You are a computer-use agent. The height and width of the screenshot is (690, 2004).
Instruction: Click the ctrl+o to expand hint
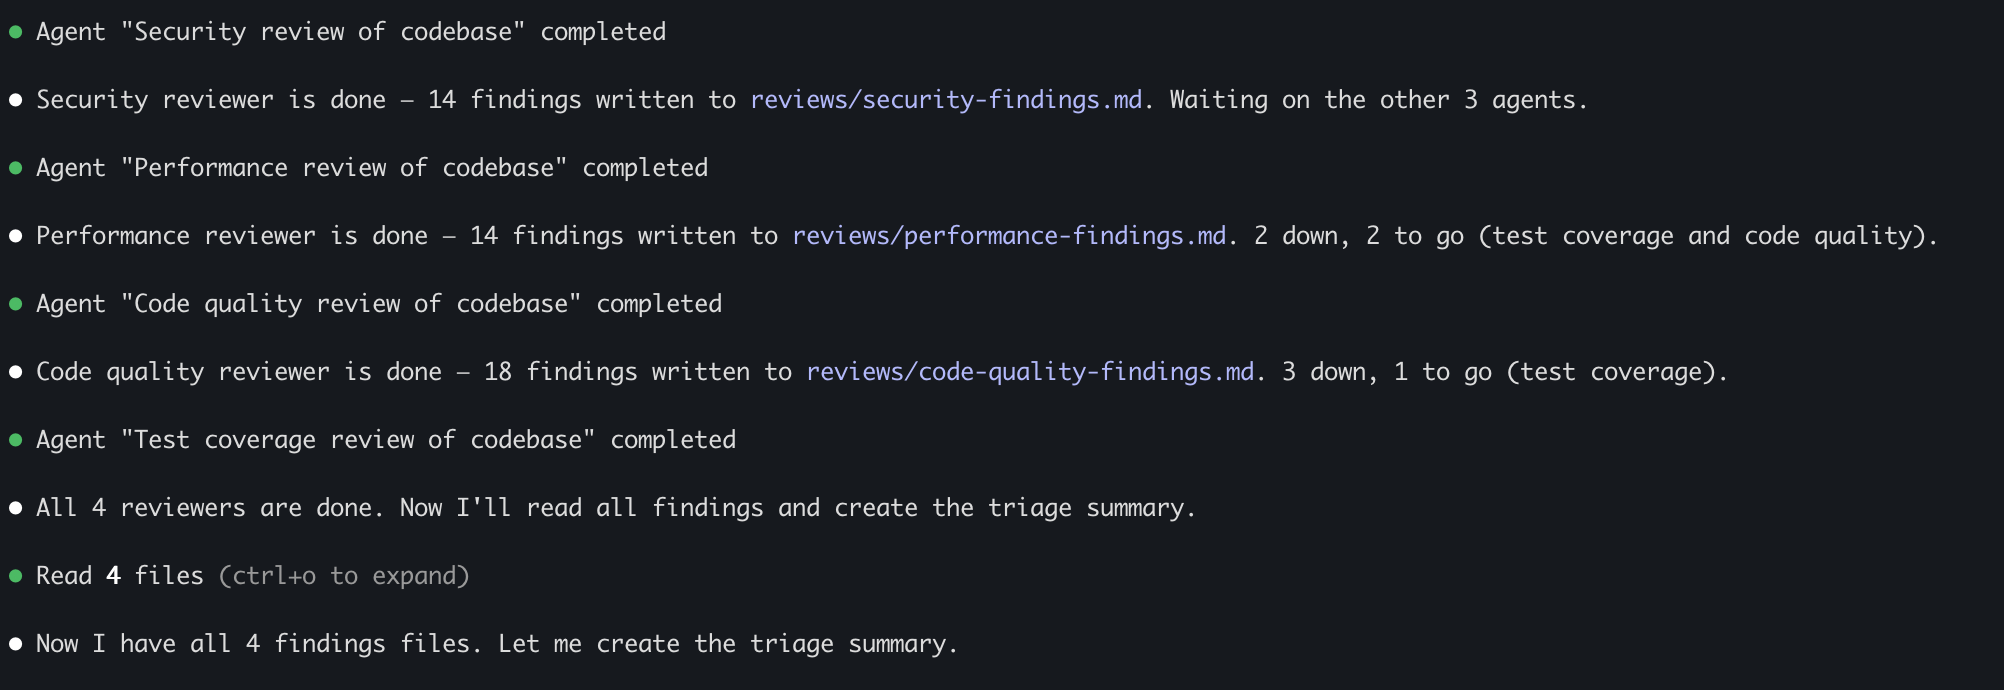[x=344, y=576]
